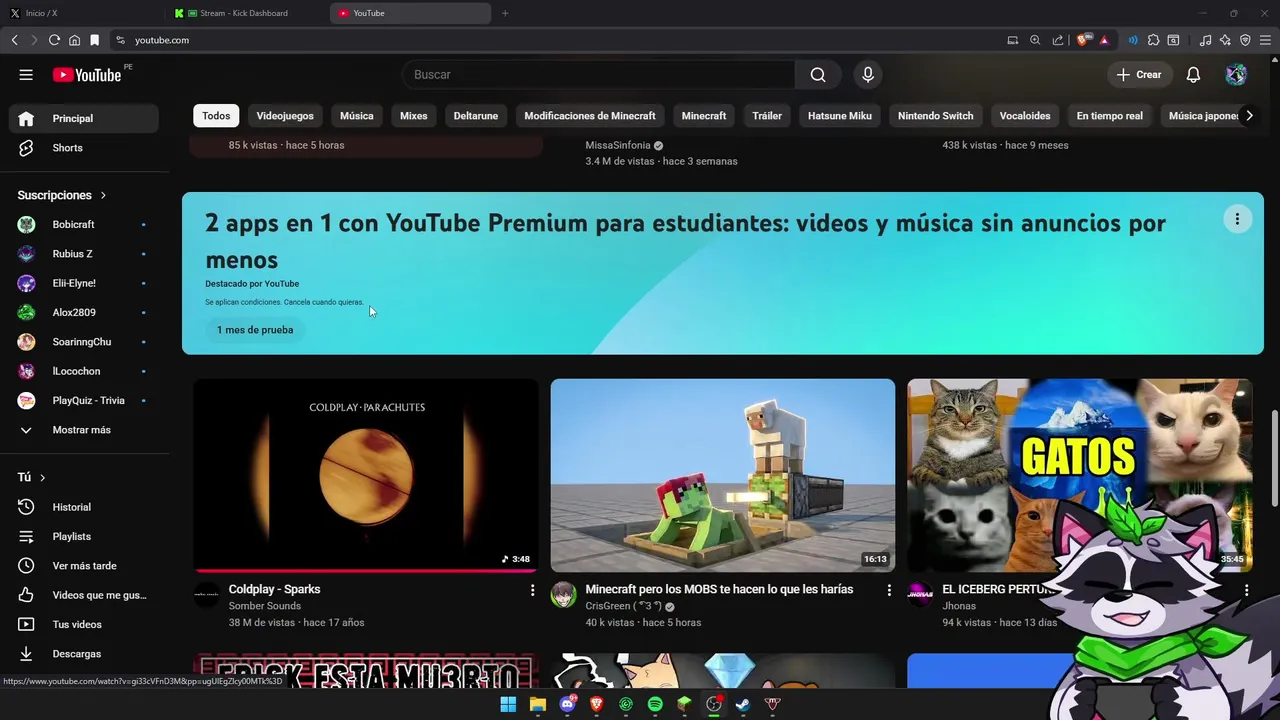The height and width of the screenshot is (720, 1280).
Task: Start voice search with the microphone
Action: pyautogui.click(x=868, y=75)
